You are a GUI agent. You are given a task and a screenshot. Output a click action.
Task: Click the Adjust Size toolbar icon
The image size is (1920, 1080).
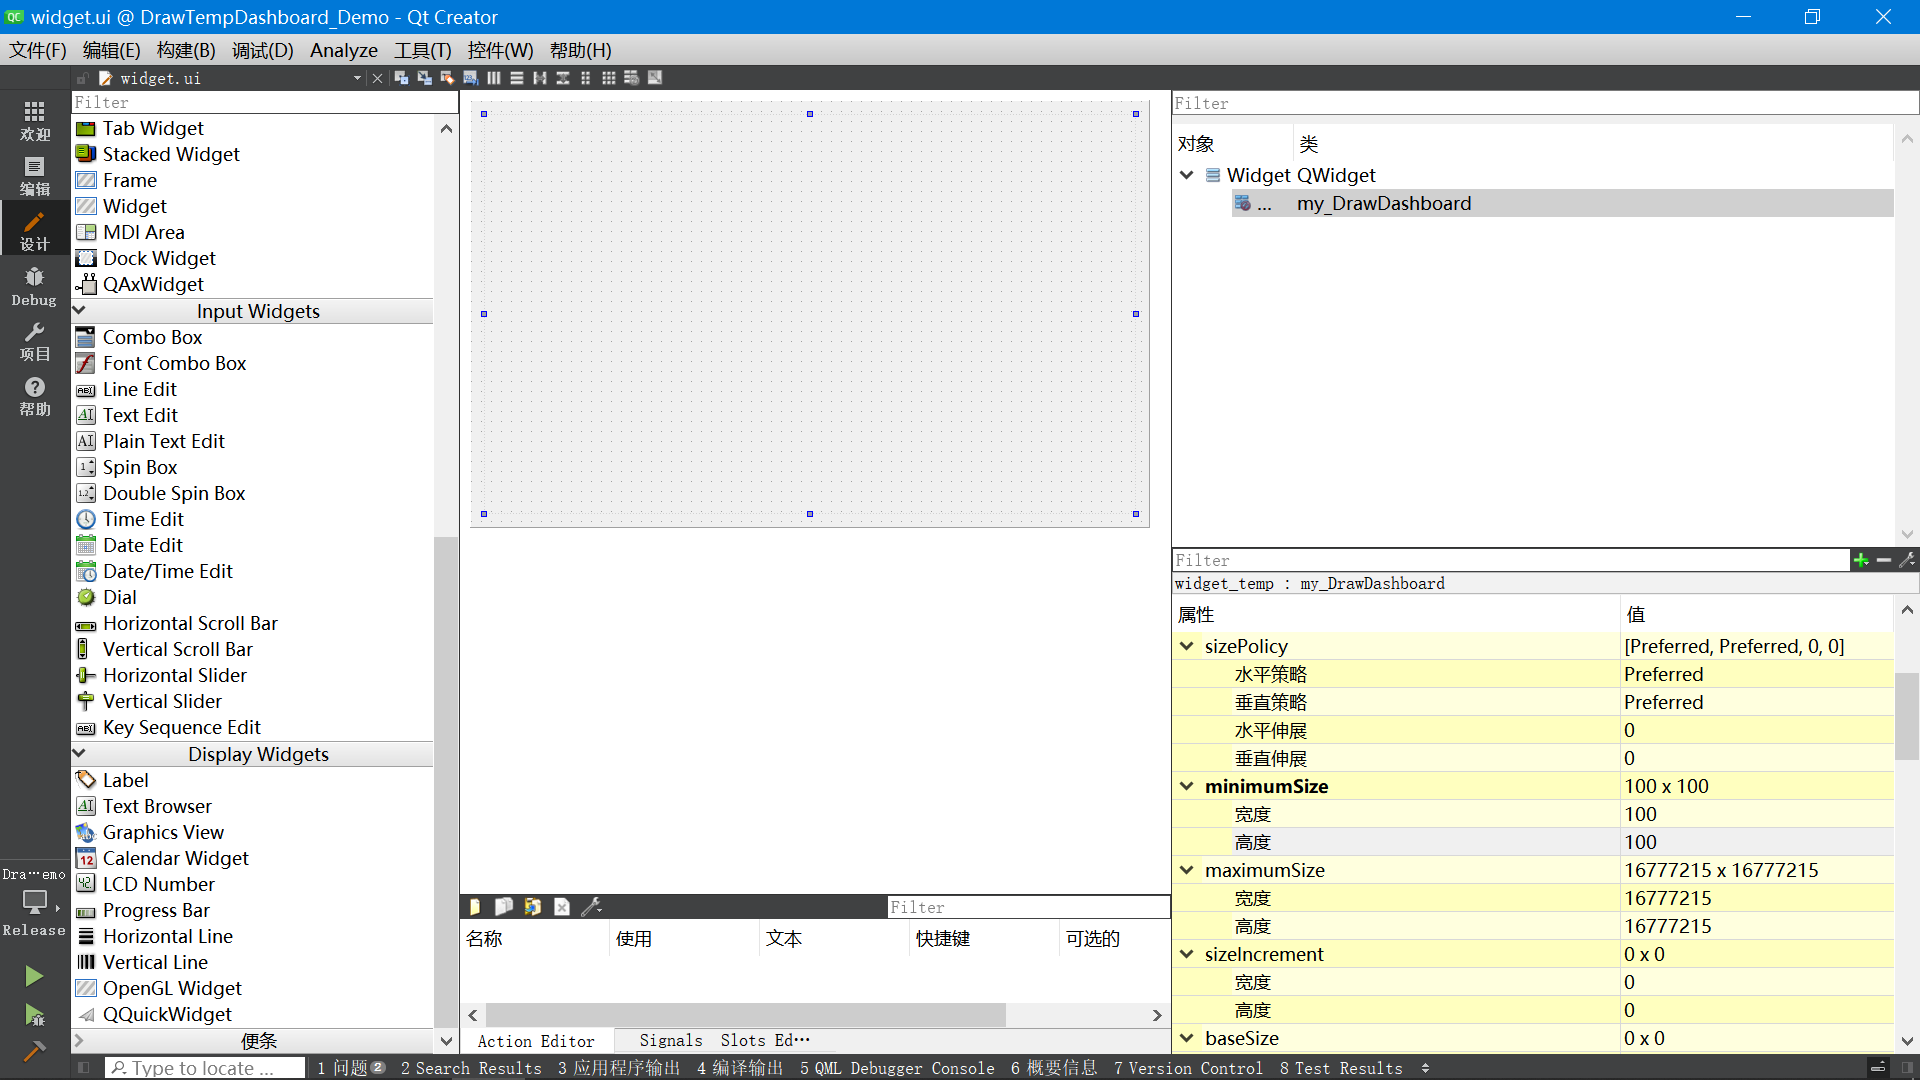pos(655,77)
